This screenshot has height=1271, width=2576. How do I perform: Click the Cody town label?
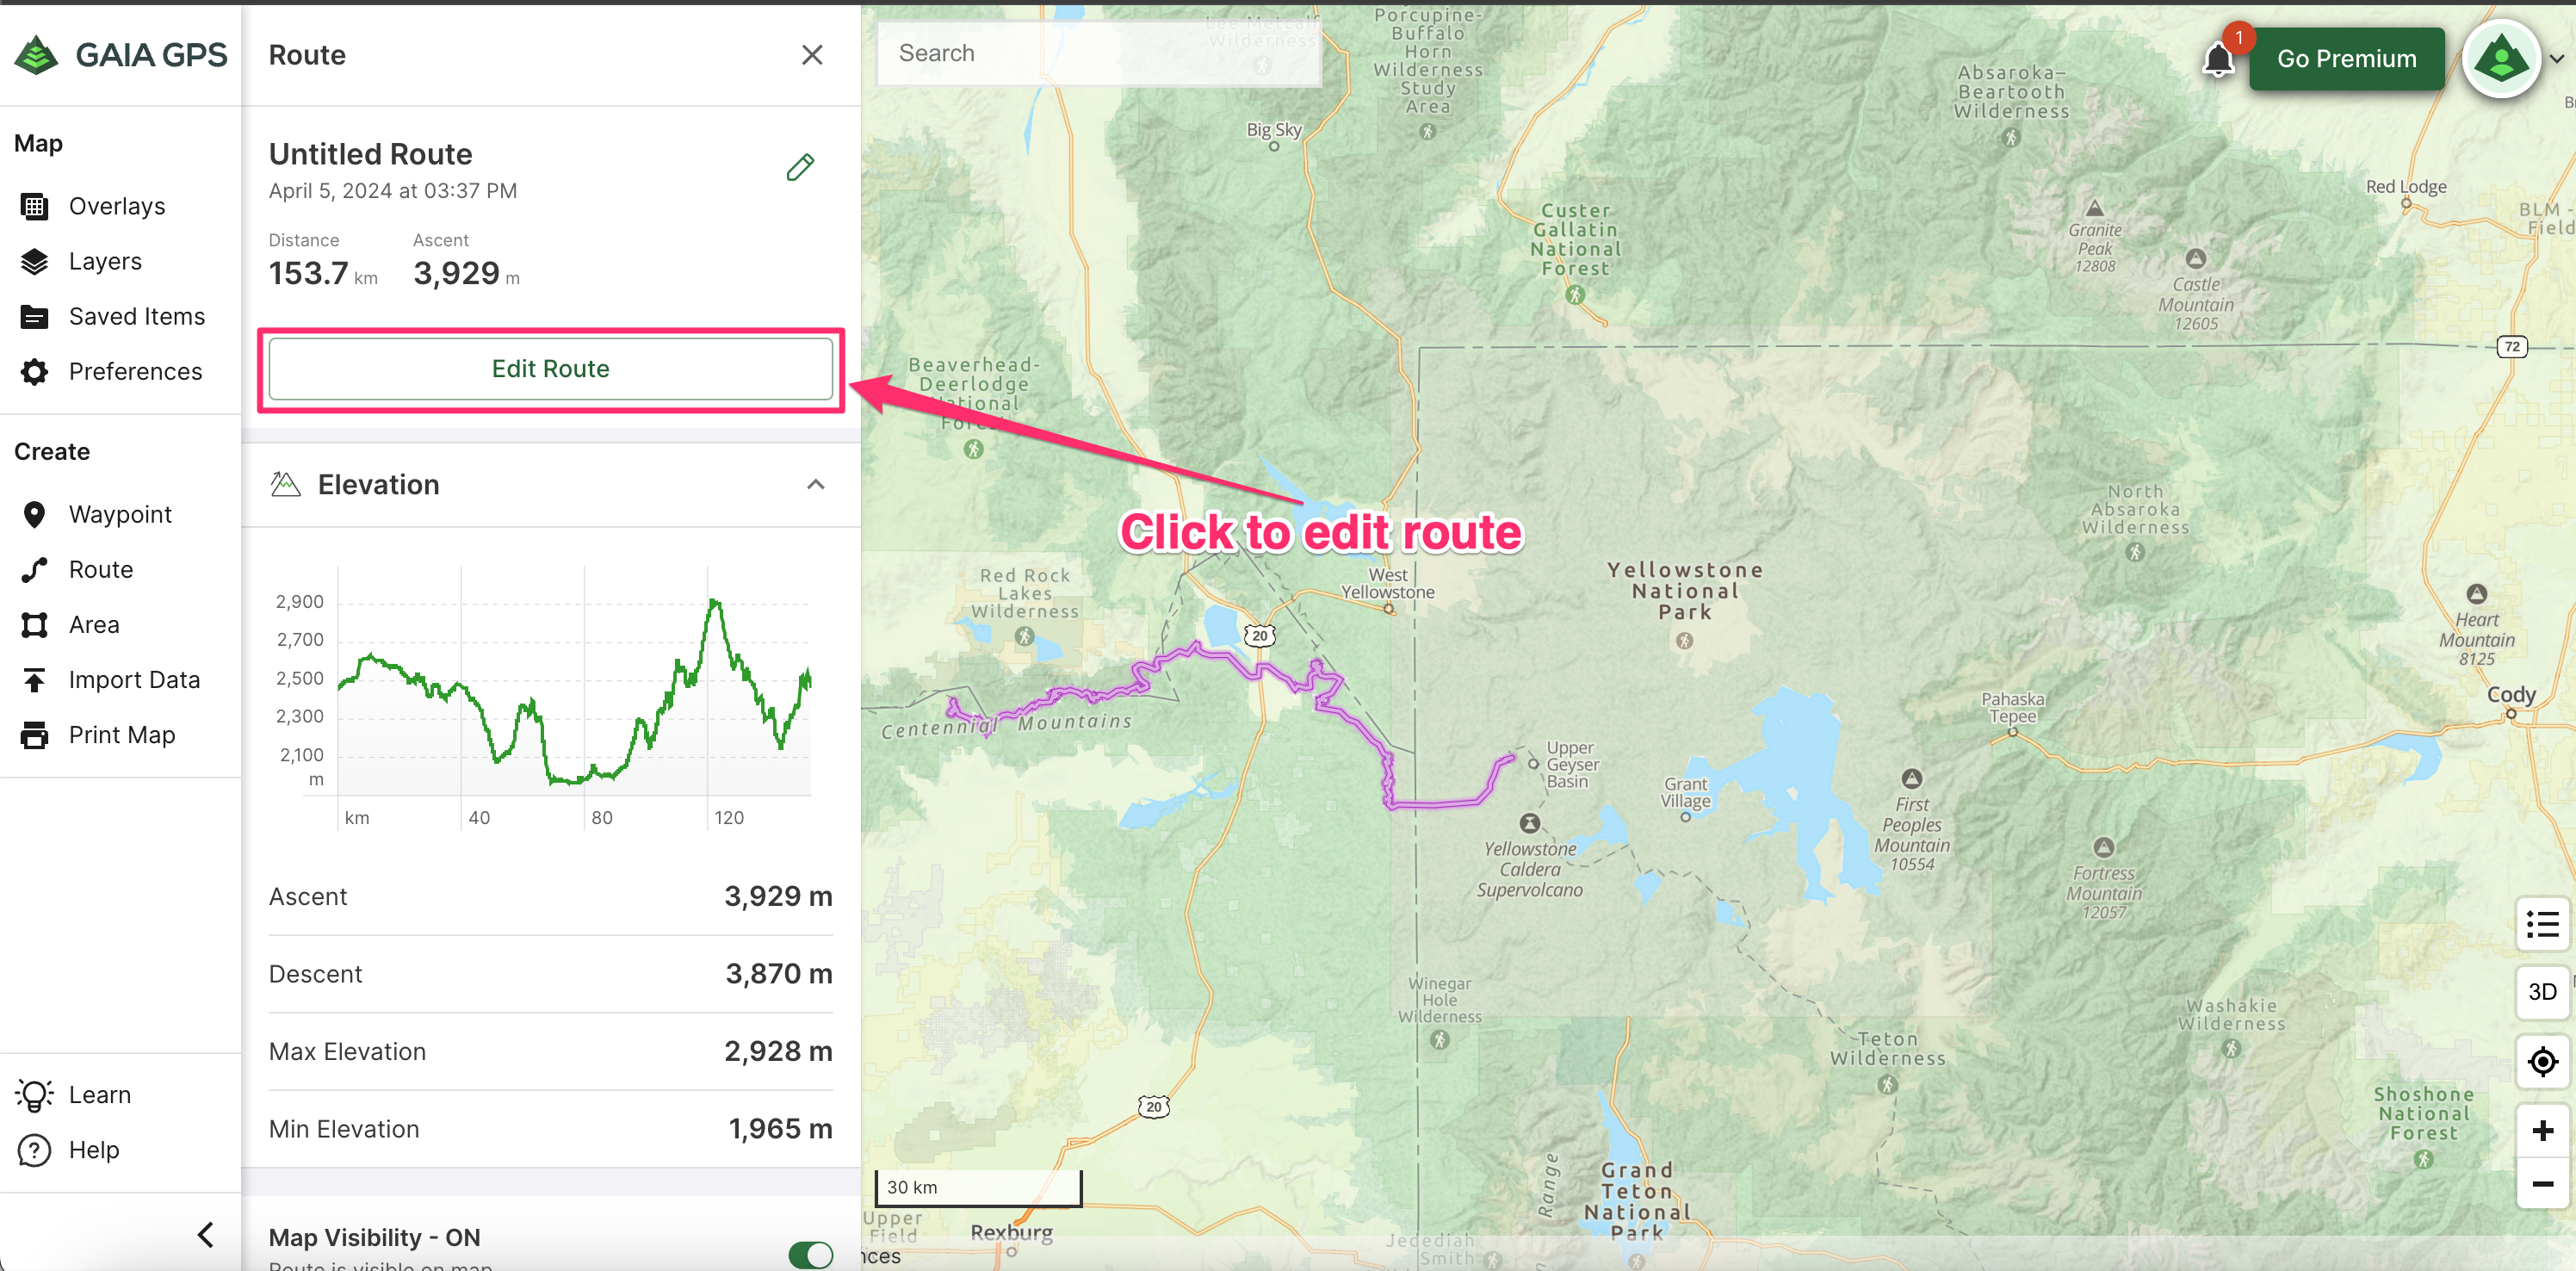click(2510, 695)
